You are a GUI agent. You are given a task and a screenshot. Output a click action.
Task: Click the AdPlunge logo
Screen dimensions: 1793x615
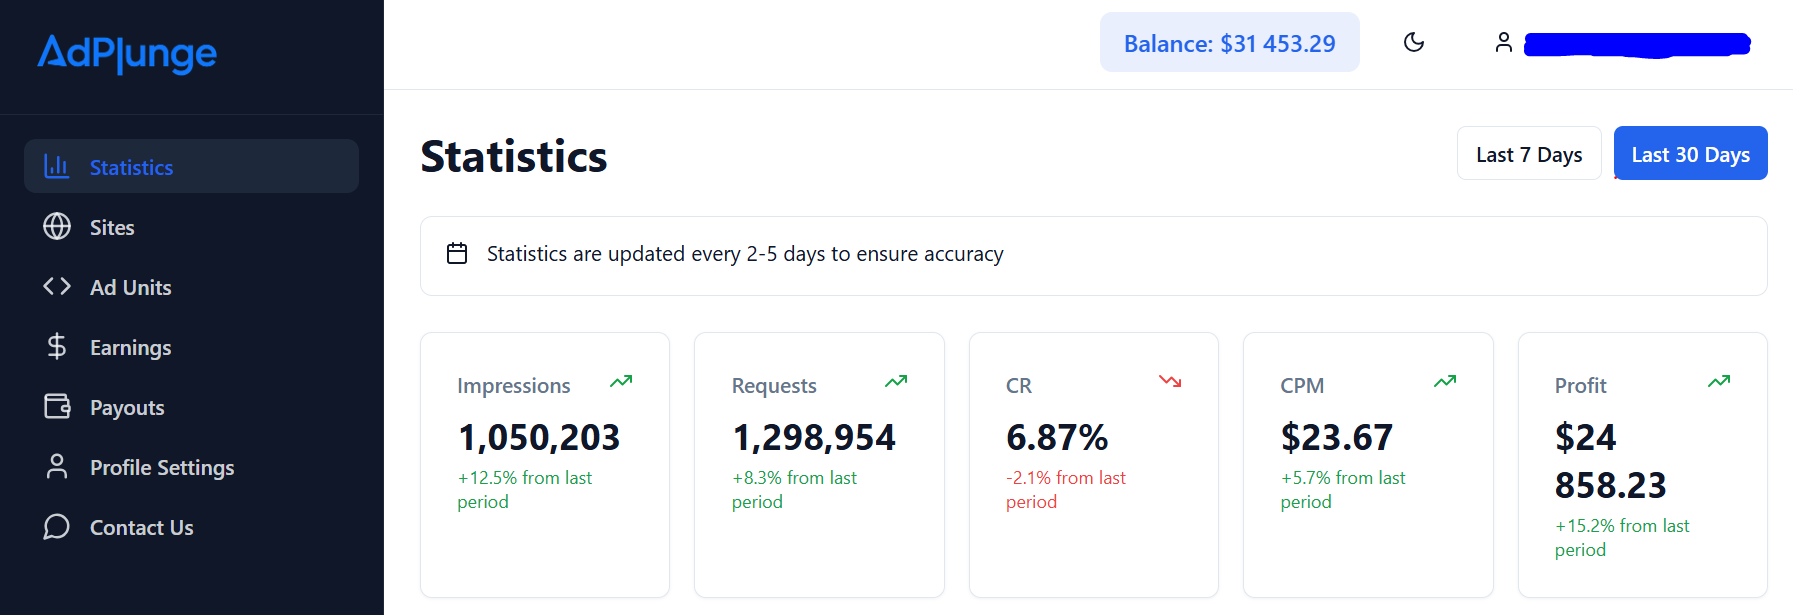pyautogui.click(x=127, y=54)
